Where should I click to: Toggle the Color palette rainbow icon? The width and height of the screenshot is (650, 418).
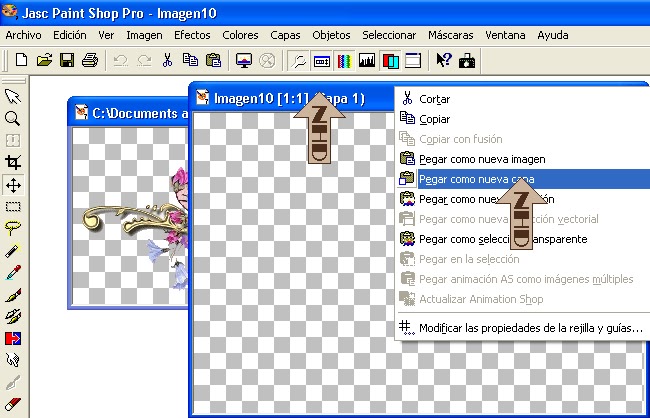[344, 61]
